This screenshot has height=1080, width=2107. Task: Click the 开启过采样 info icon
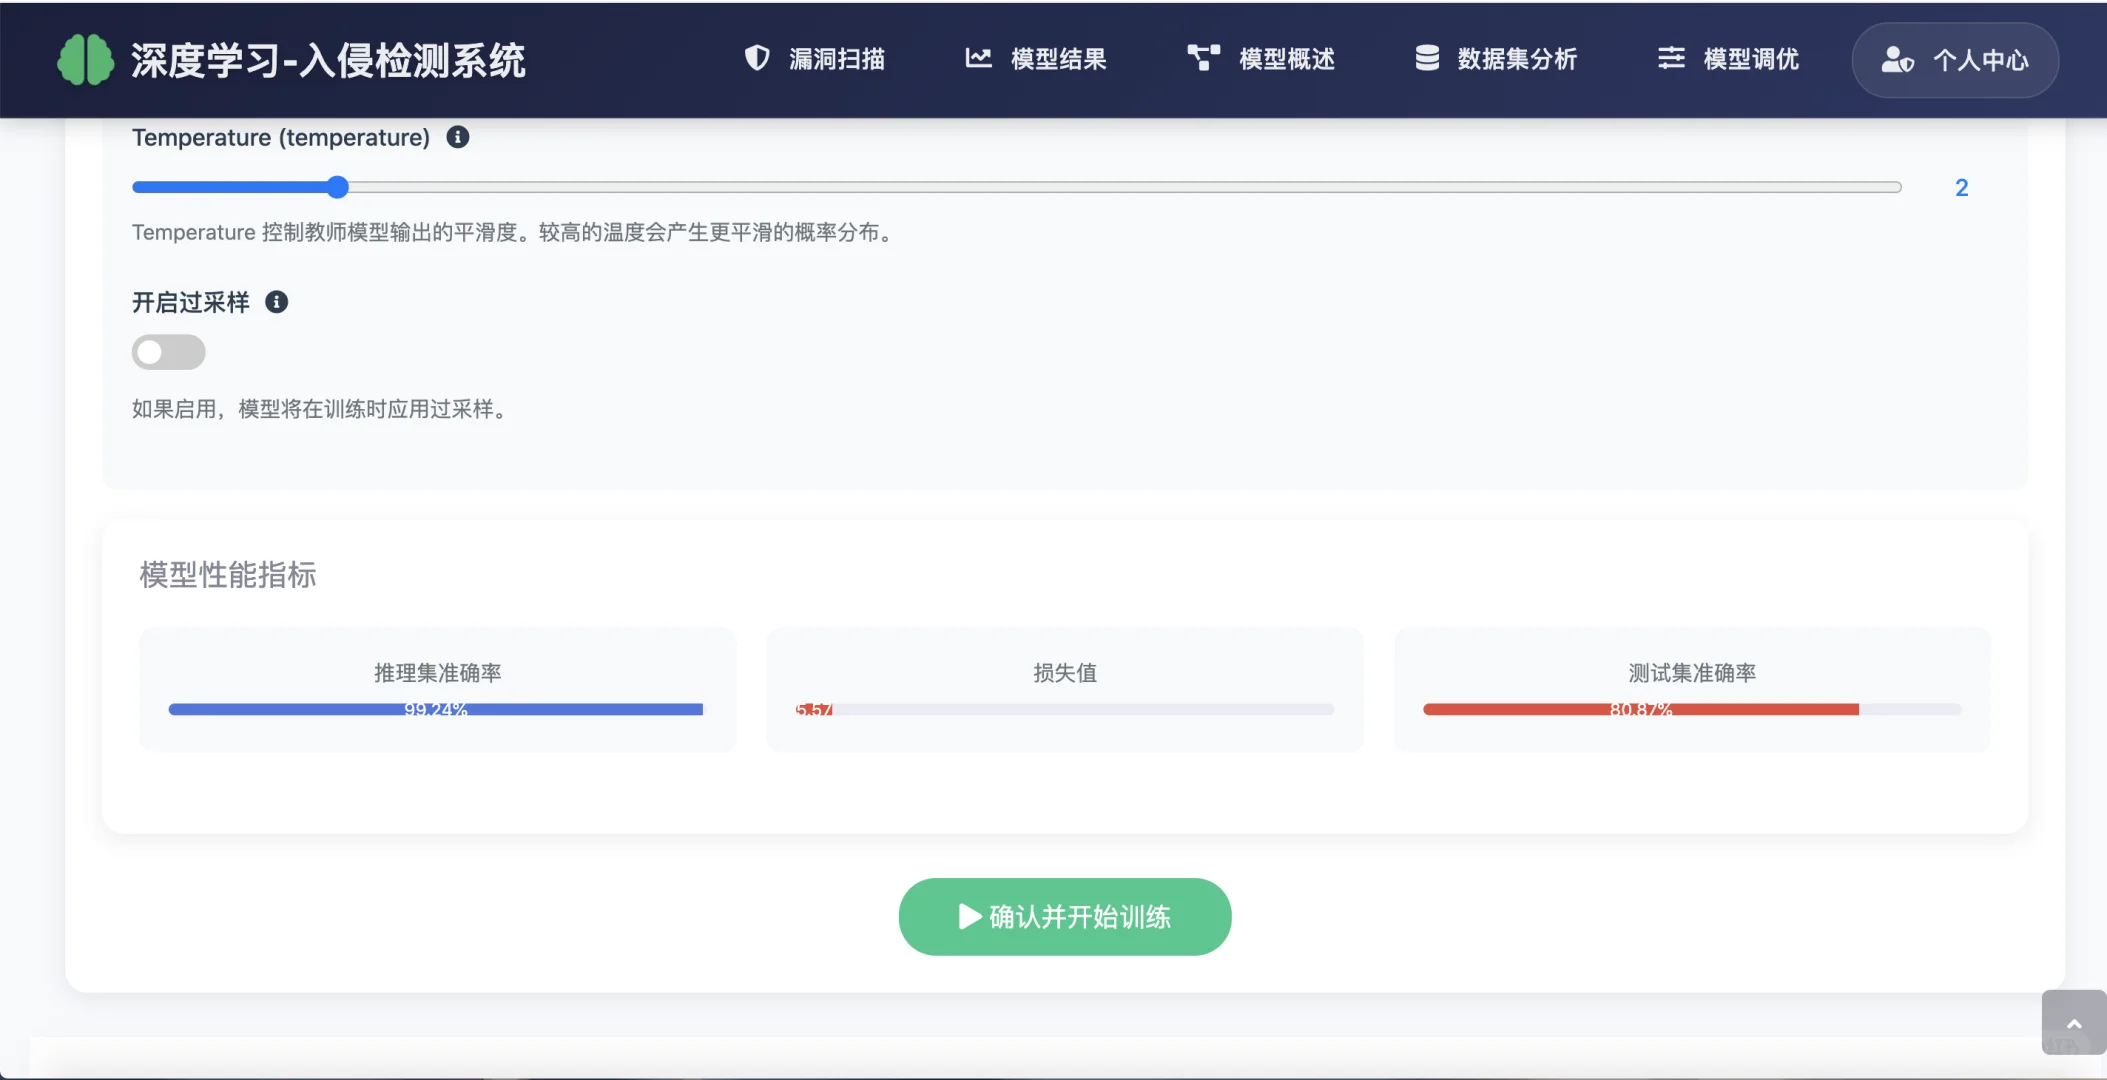click(x=276, y=302)
